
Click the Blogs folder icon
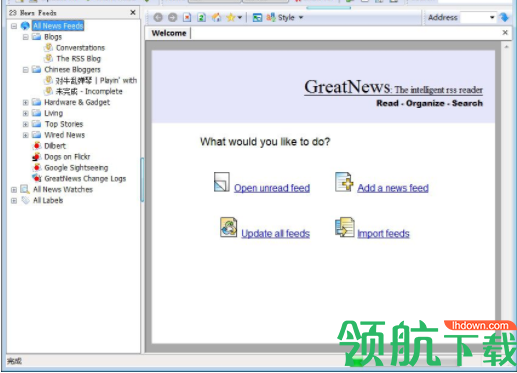[x=36, y=37]
